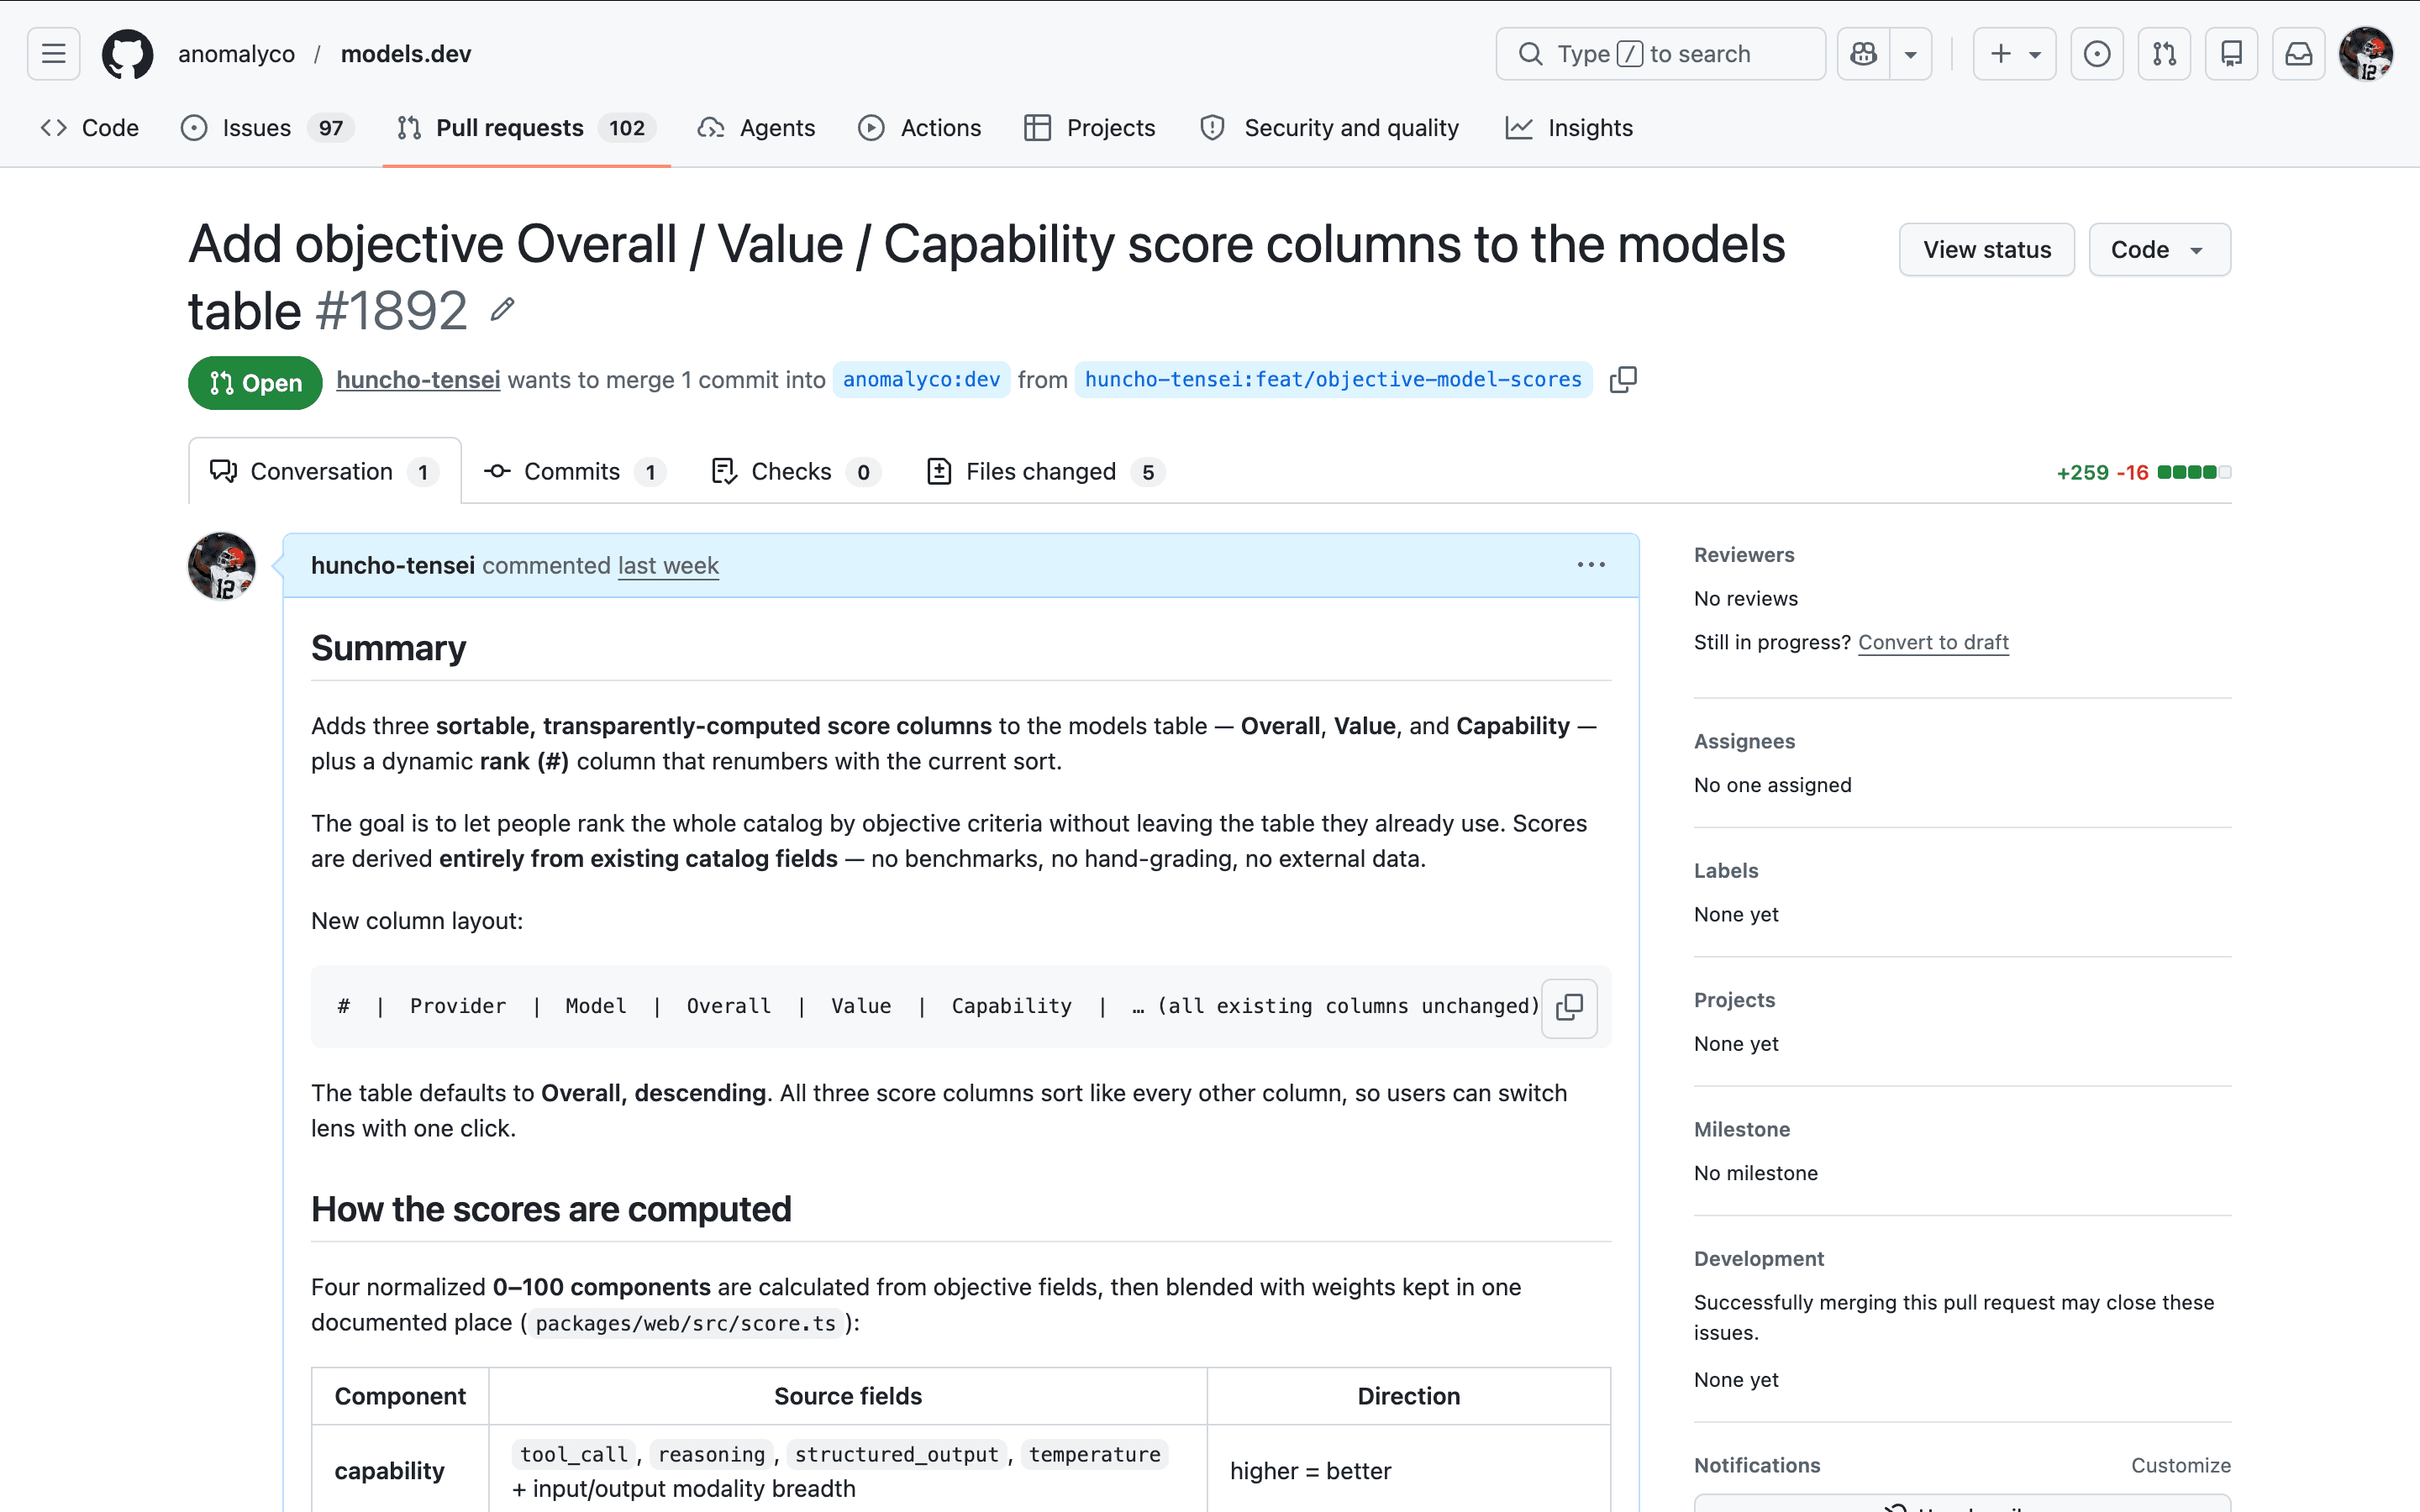The image size is (2420, 1512).
Task: Open the anomalyco:dev base branch link
Action: 921,380
